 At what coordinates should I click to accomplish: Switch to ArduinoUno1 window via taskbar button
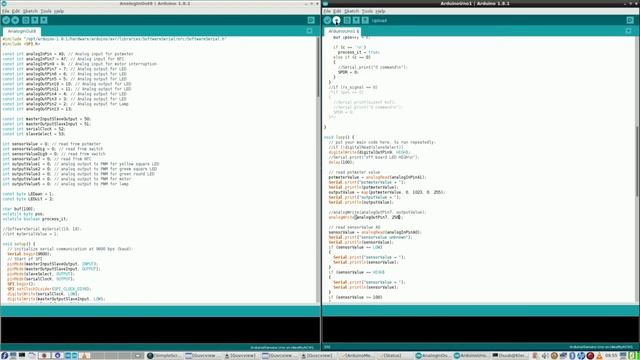[472, 356]
